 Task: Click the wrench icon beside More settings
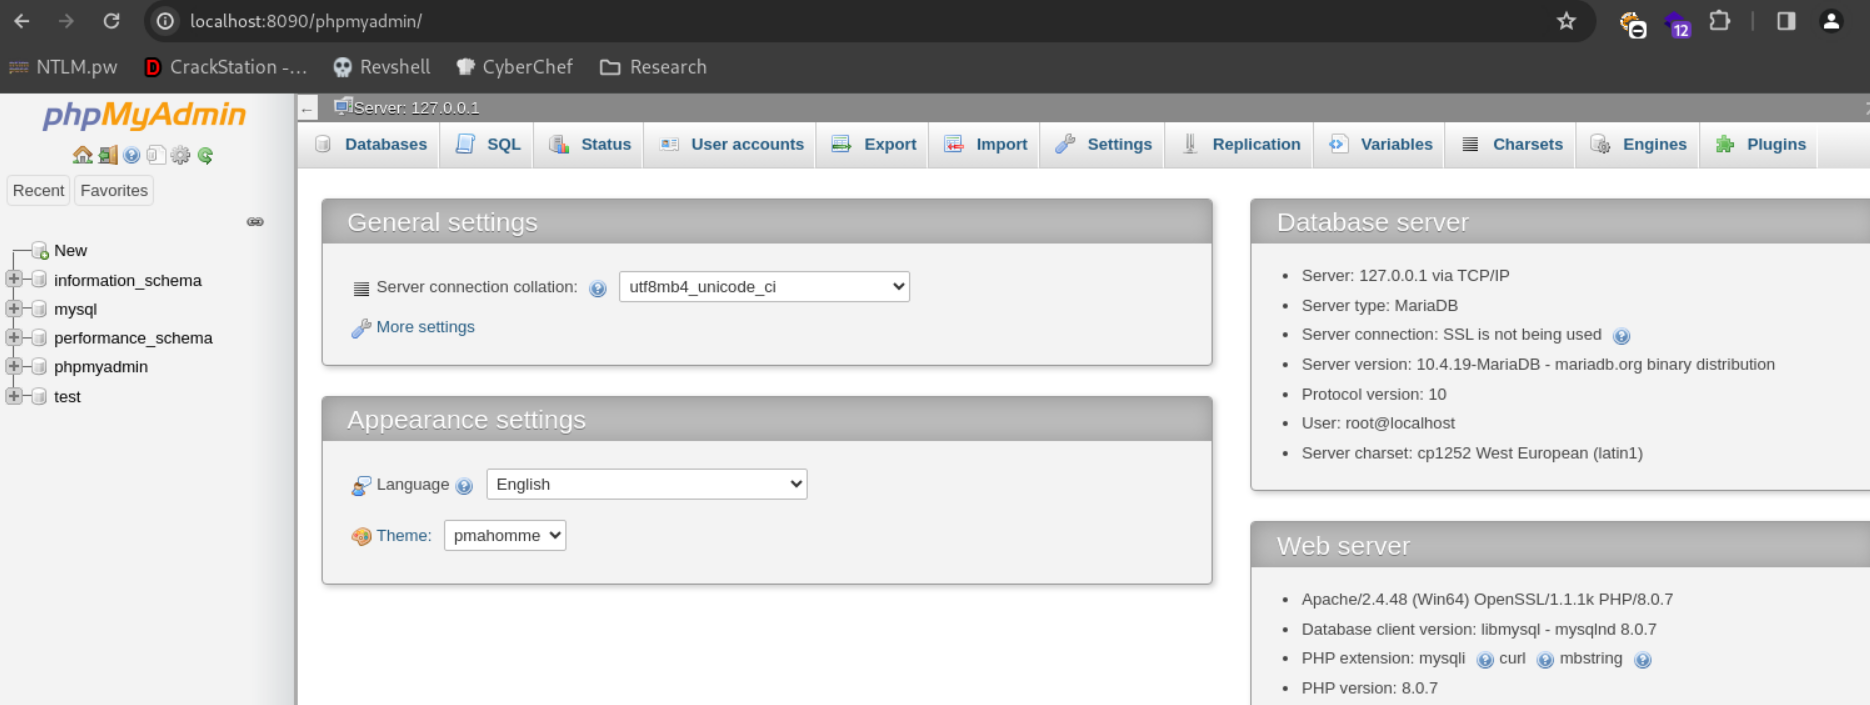tap(361, 328)
